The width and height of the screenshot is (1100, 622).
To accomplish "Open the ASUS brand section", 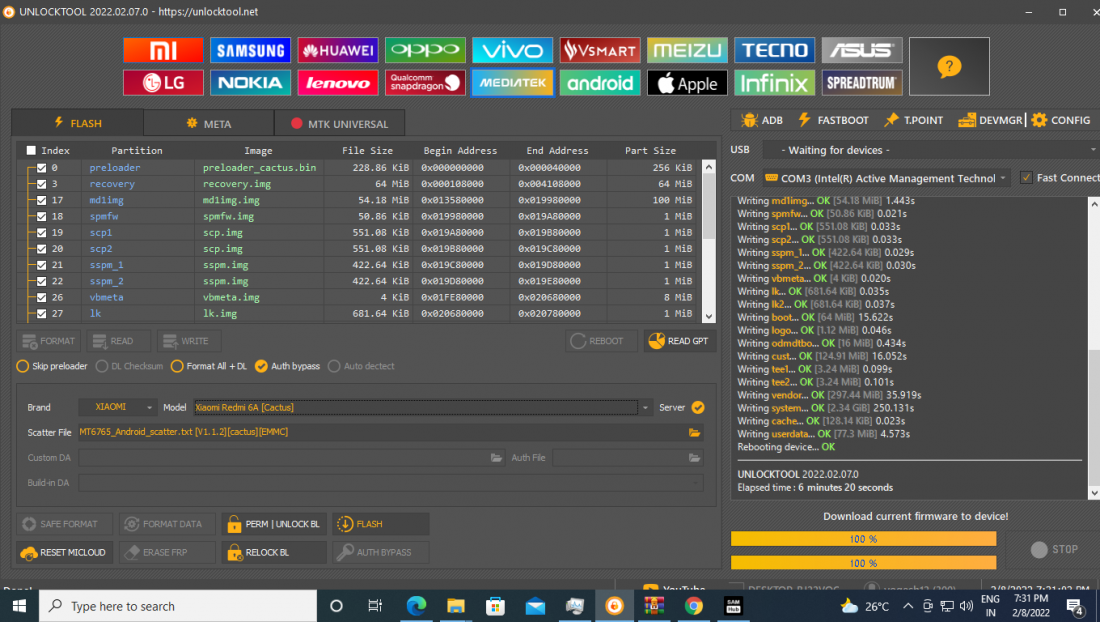I will (861, 50).
